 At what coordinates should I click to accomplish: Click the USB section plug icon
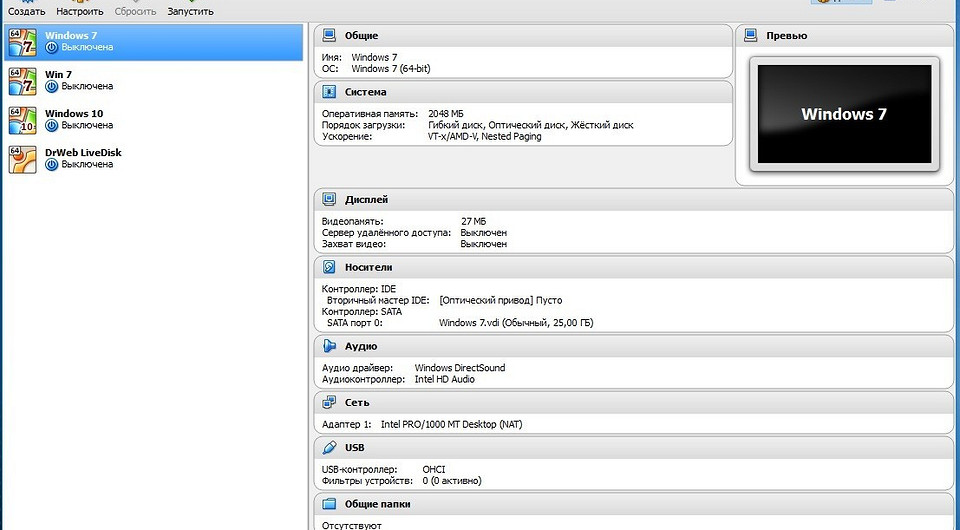[329, 447]
